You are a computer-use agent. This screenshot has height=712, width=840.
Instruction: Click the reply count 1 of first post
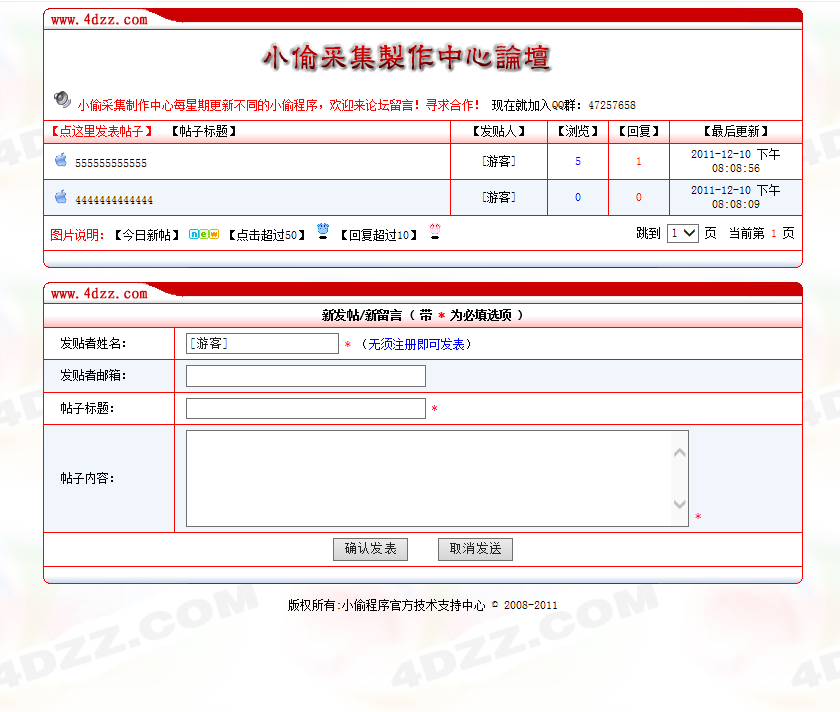point(639,161)
